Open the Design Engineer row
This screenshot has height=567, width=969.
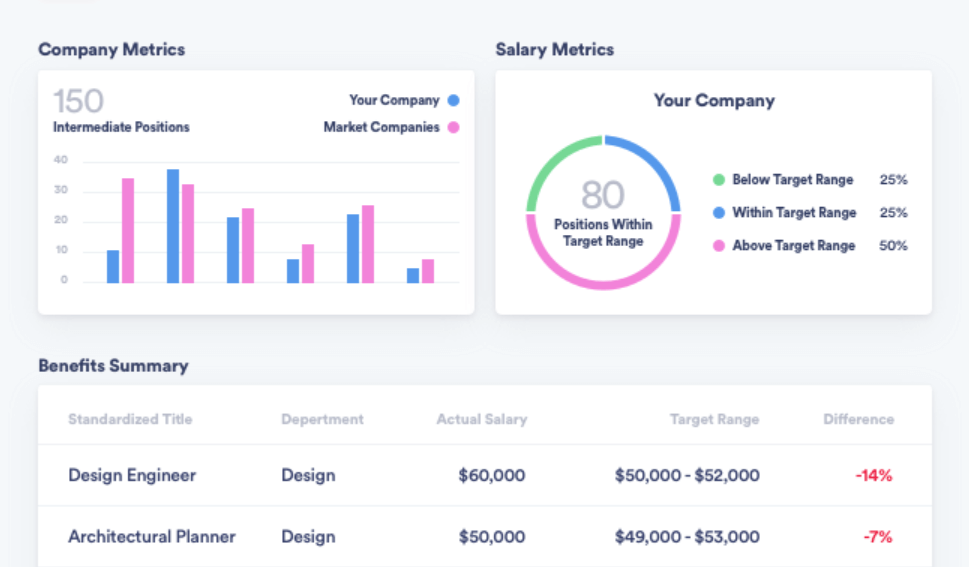[x=132, y=475]
